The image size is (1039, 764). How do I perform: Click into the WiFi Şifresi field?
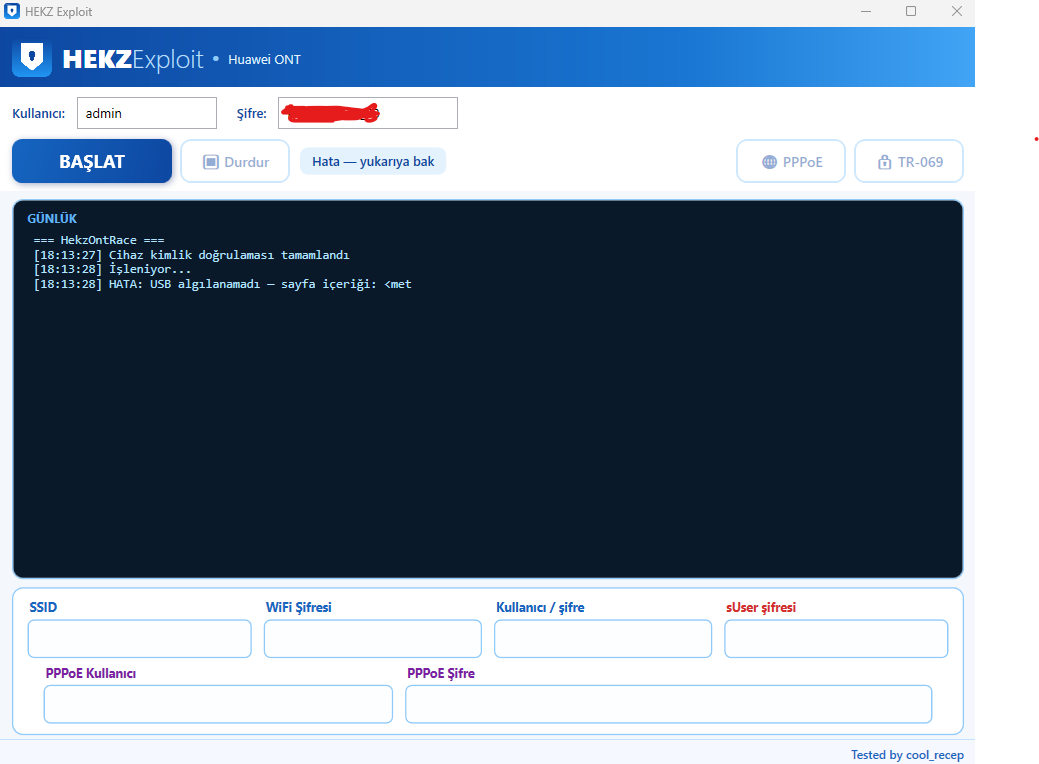pyautogui.click(x=373, y=639)
